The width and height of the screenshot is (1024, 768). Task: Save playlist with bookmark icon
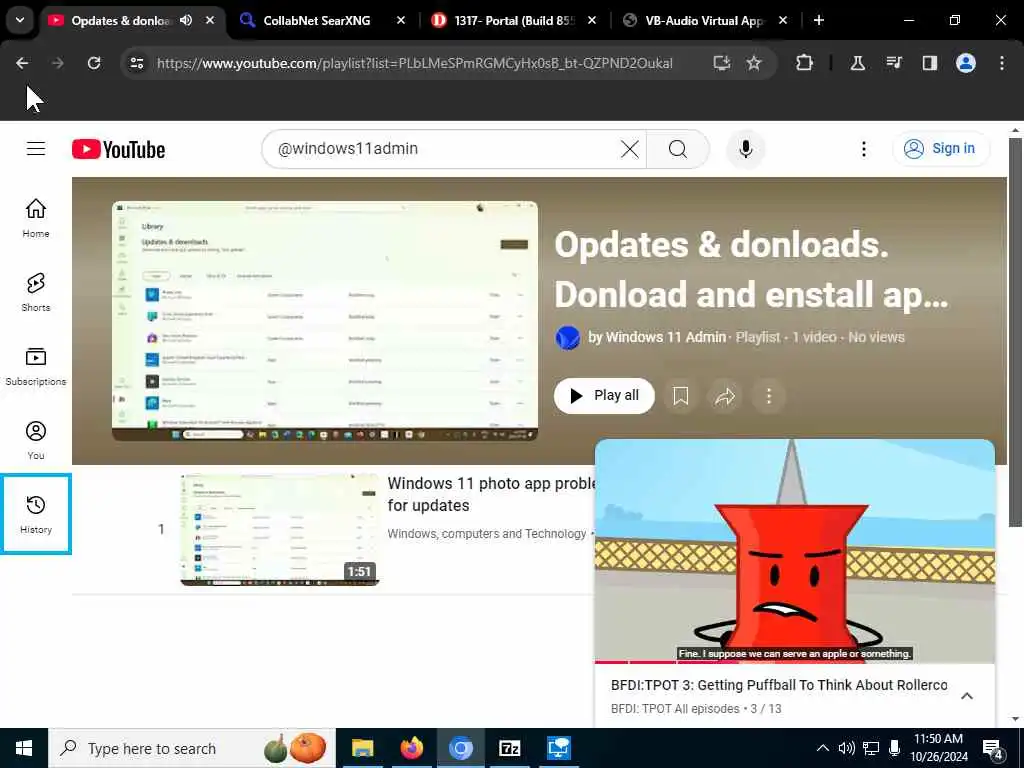click(680, 396)
